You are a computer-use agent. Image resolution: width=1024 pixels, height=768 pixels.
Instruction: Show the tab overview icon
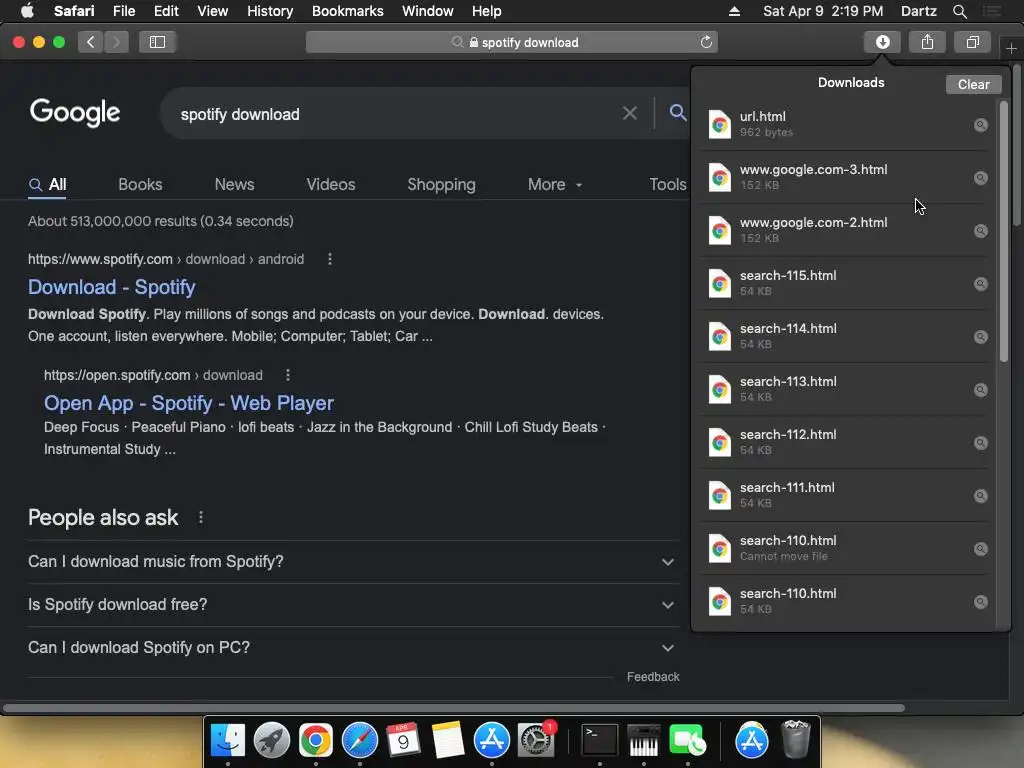[972, 42]
